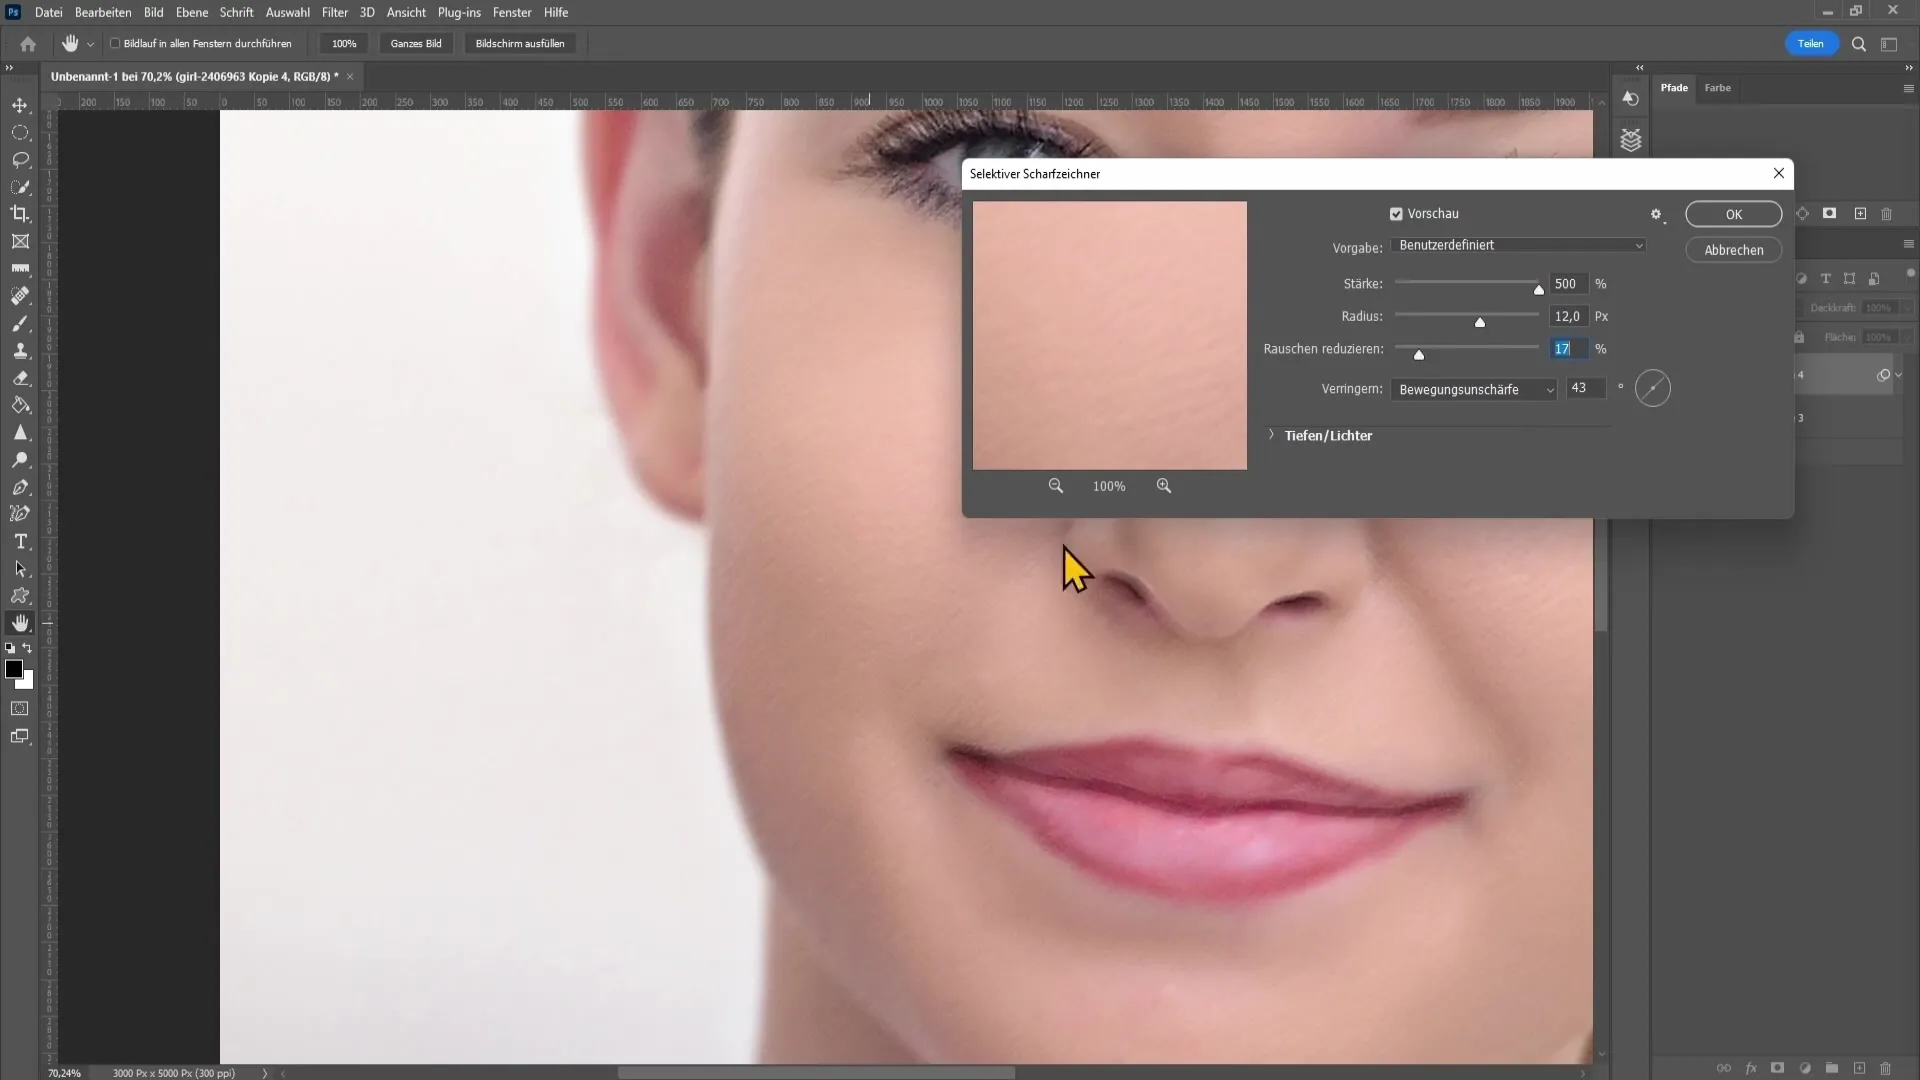The height and width of the screenshot is (1080, 1920).
Task: Reset default foreground and background colors
Action: 10,648
